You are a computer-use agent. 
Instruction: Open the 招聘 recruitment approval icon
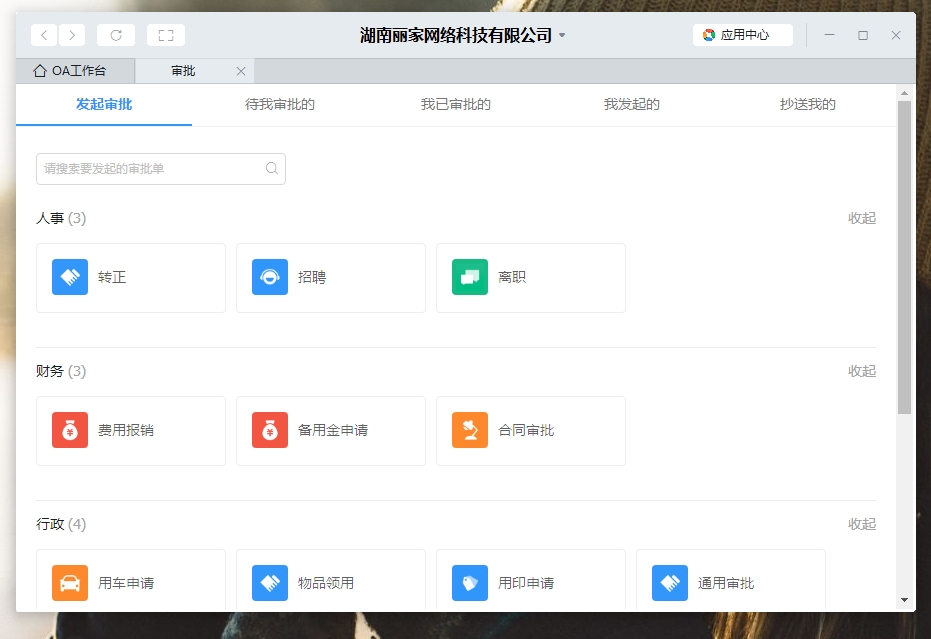click(270, 277)
